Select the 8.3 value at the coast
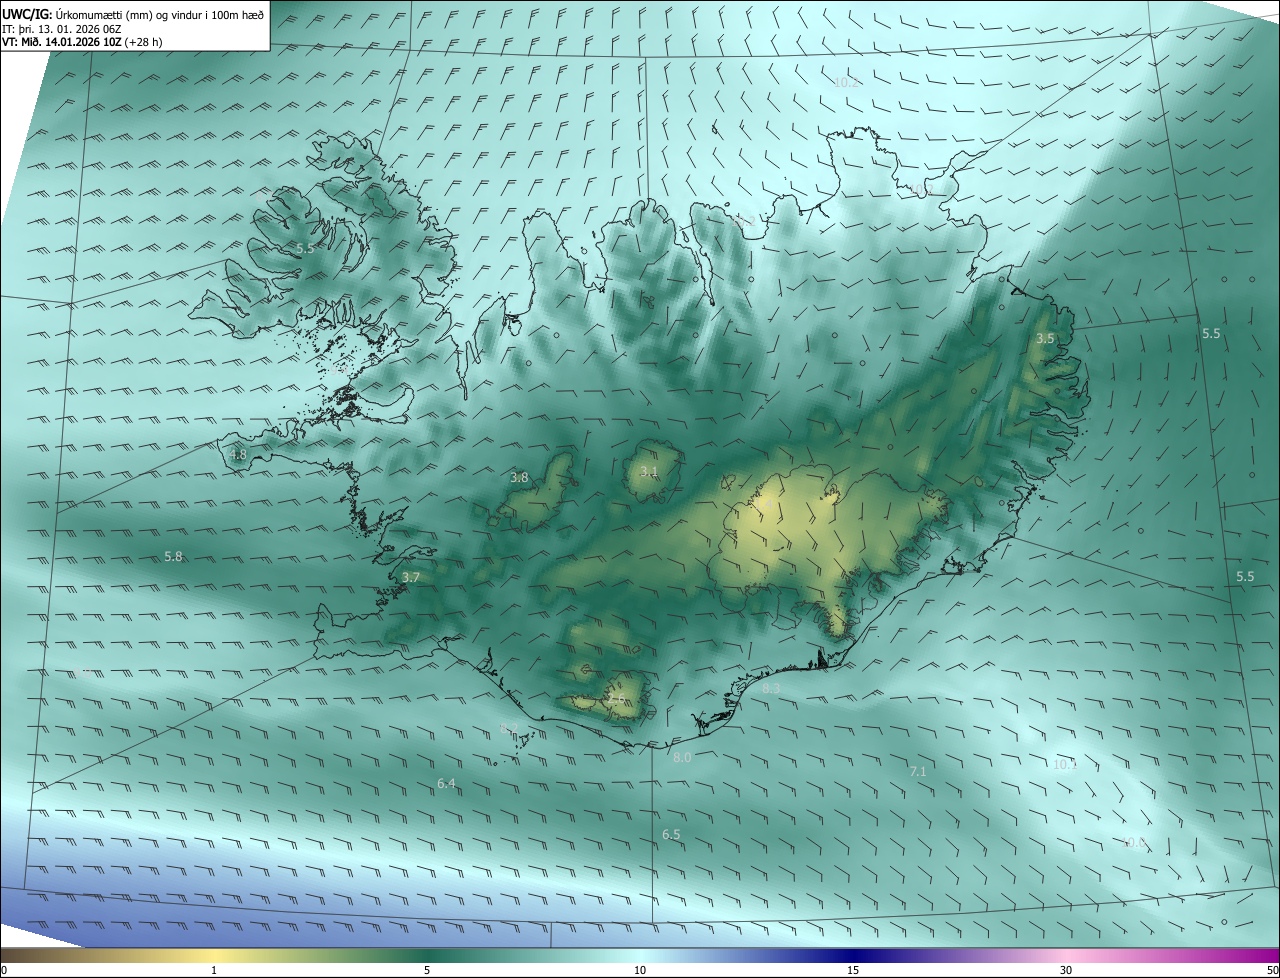 (771, 689)
